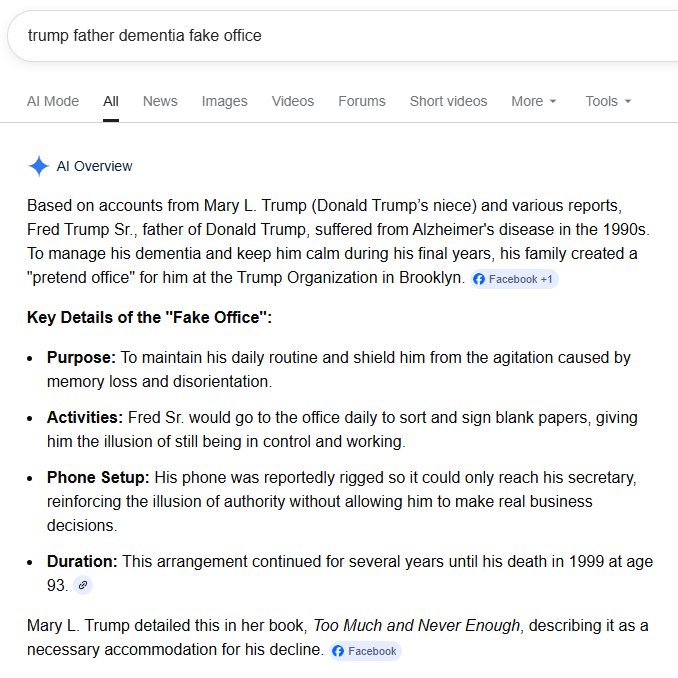The height and width of the screenshot is (678, 678).
Task: Switch to the AI Mode tab
Action: pos(53,101)
